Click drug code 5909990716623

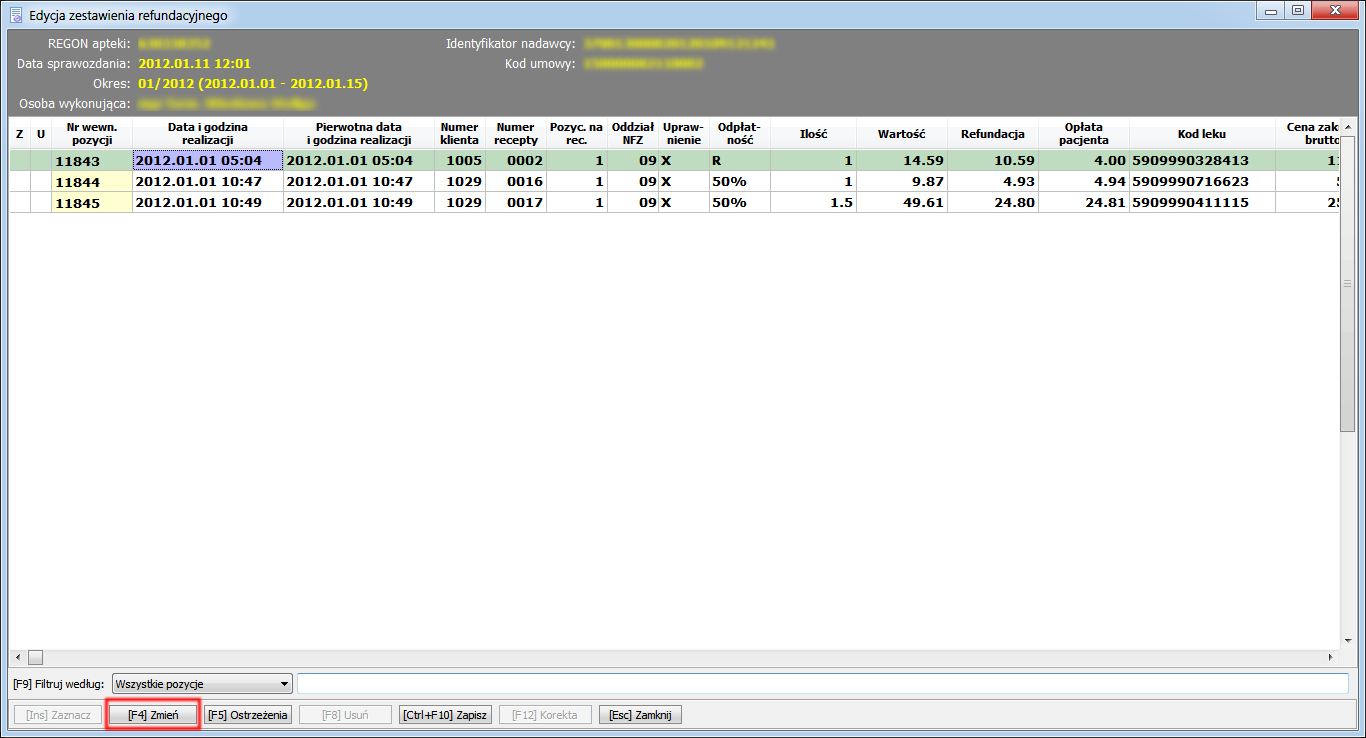click(x=1202, y=181)
